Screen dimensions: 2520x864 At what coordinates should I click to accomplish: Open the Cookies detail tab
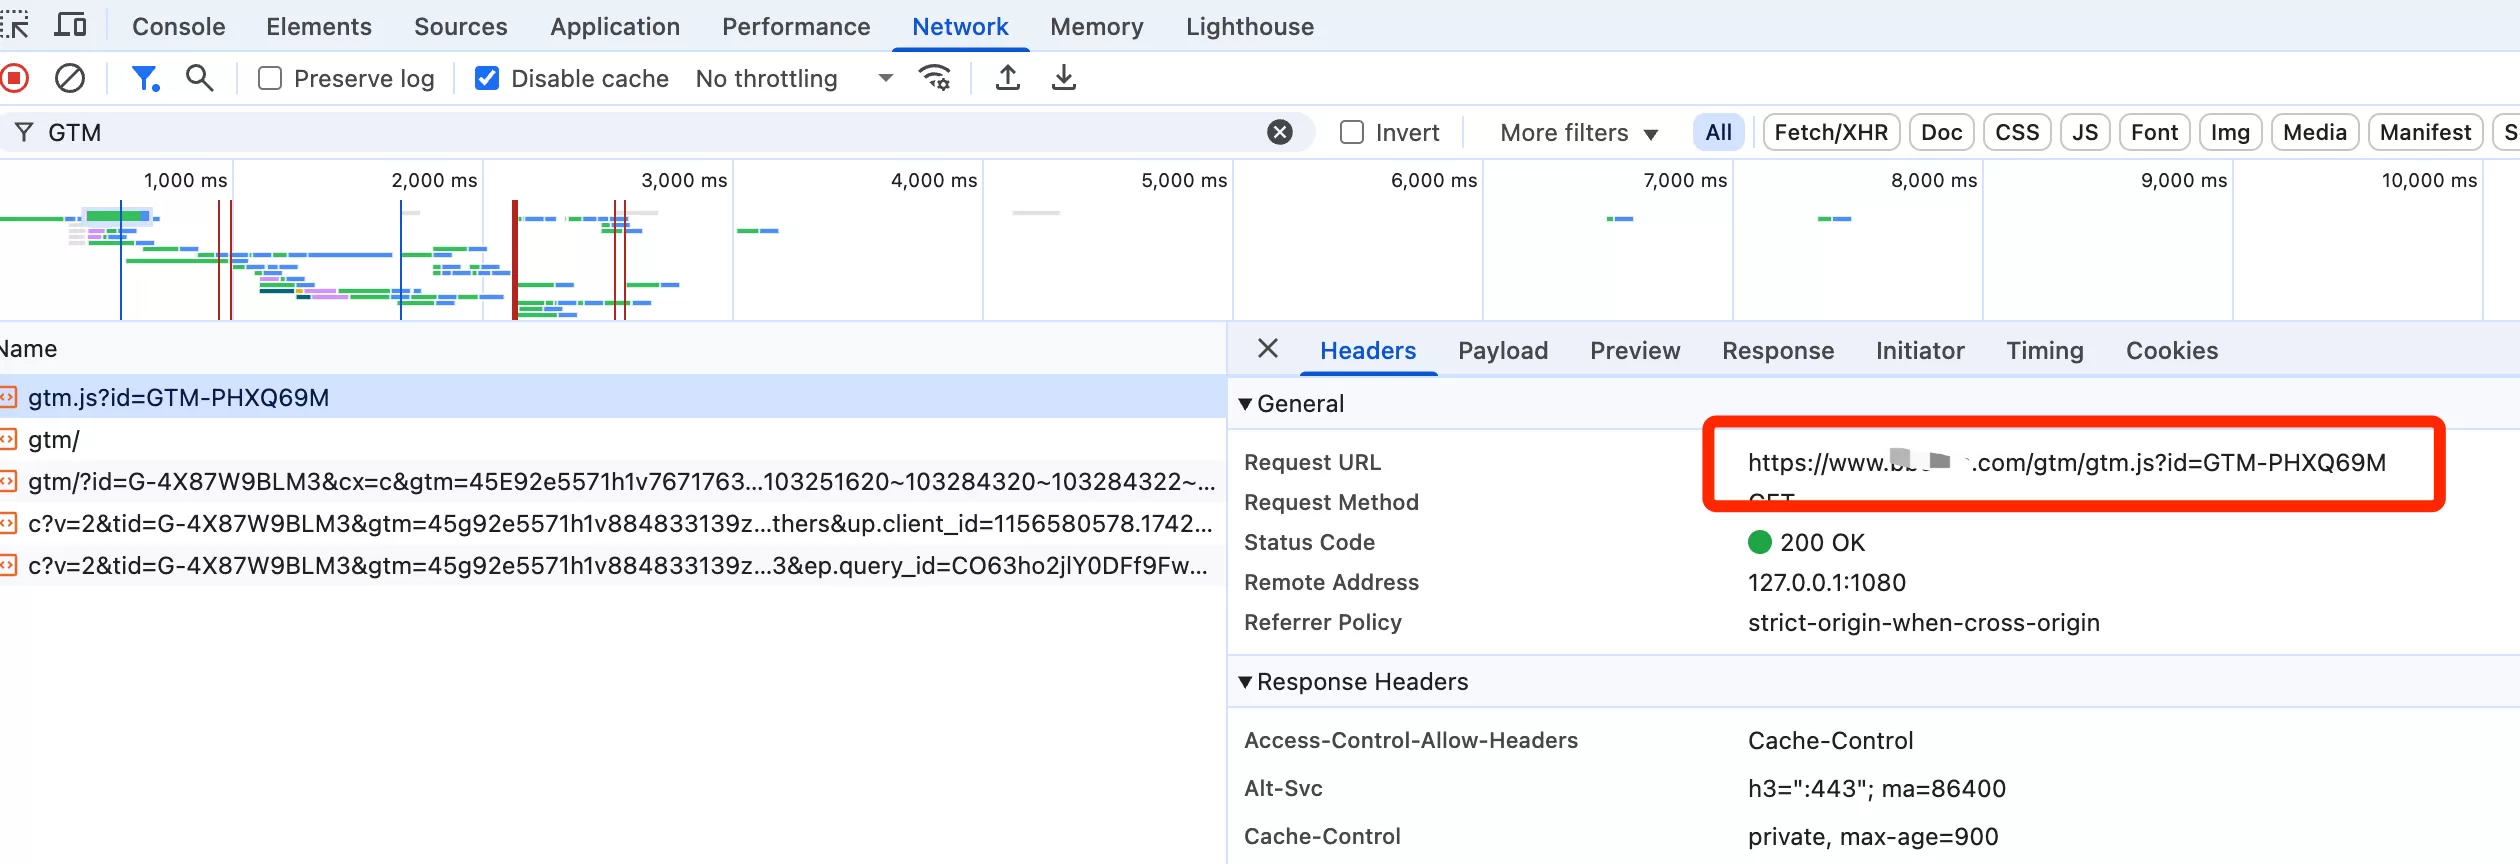[2172, 350]
